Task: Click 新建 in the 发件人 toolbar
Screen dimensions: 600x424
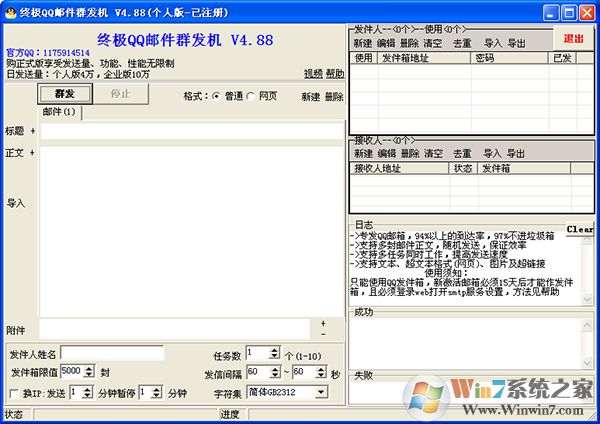Action: click(362, 43)
